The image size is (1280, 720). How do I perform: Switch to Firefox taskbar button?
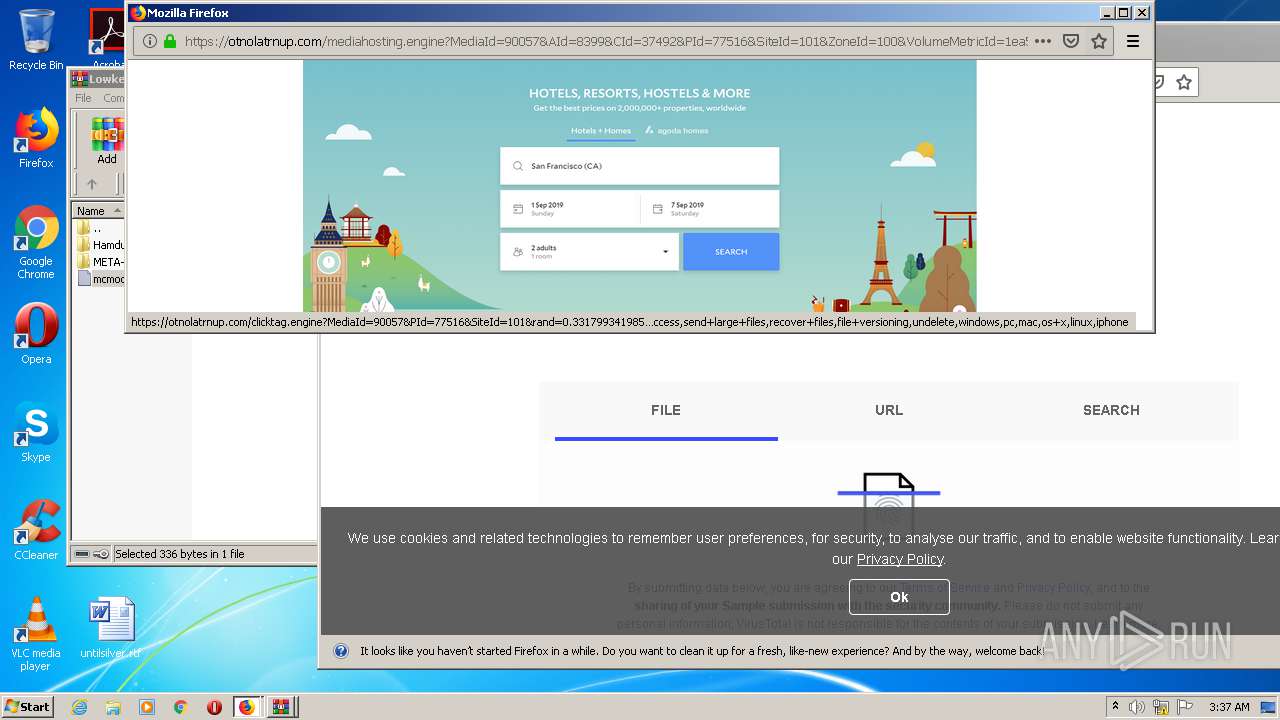pyautogui.click(x=247, y=707)
